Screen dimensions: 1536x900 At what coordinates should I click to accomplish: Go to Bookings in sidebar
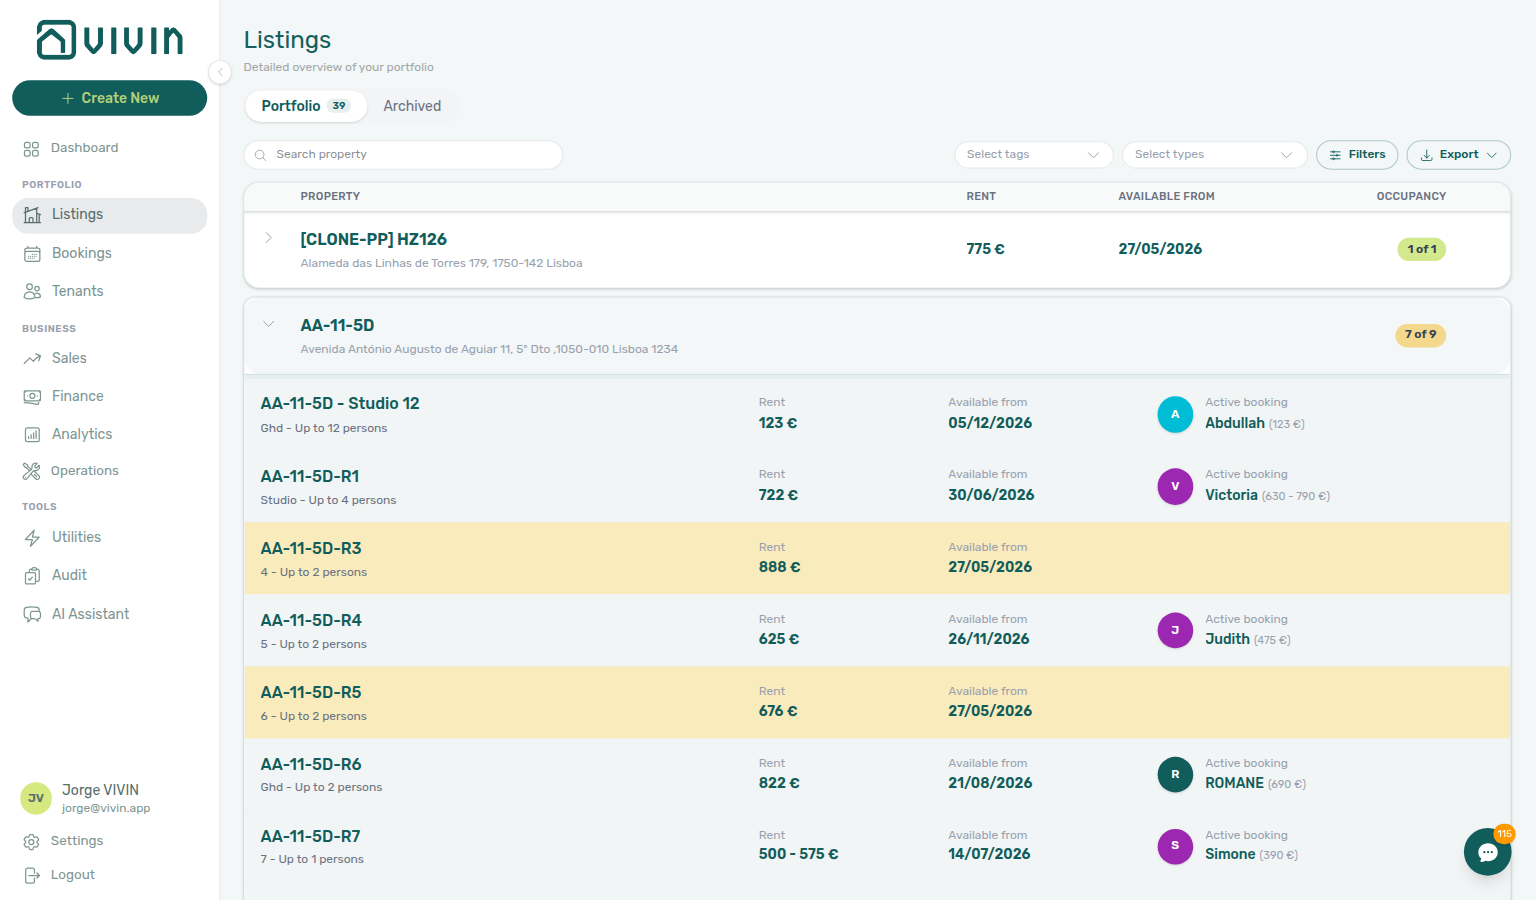tap(109, 254)
